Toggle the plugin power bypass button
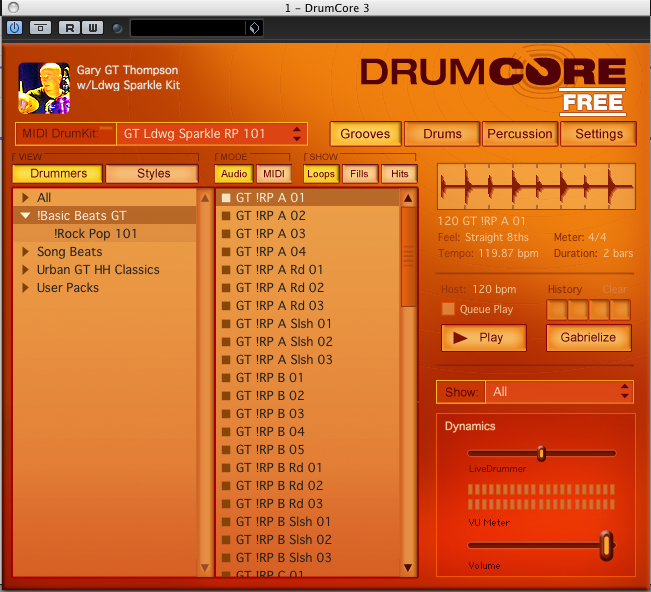 click(x=15, y=28)
